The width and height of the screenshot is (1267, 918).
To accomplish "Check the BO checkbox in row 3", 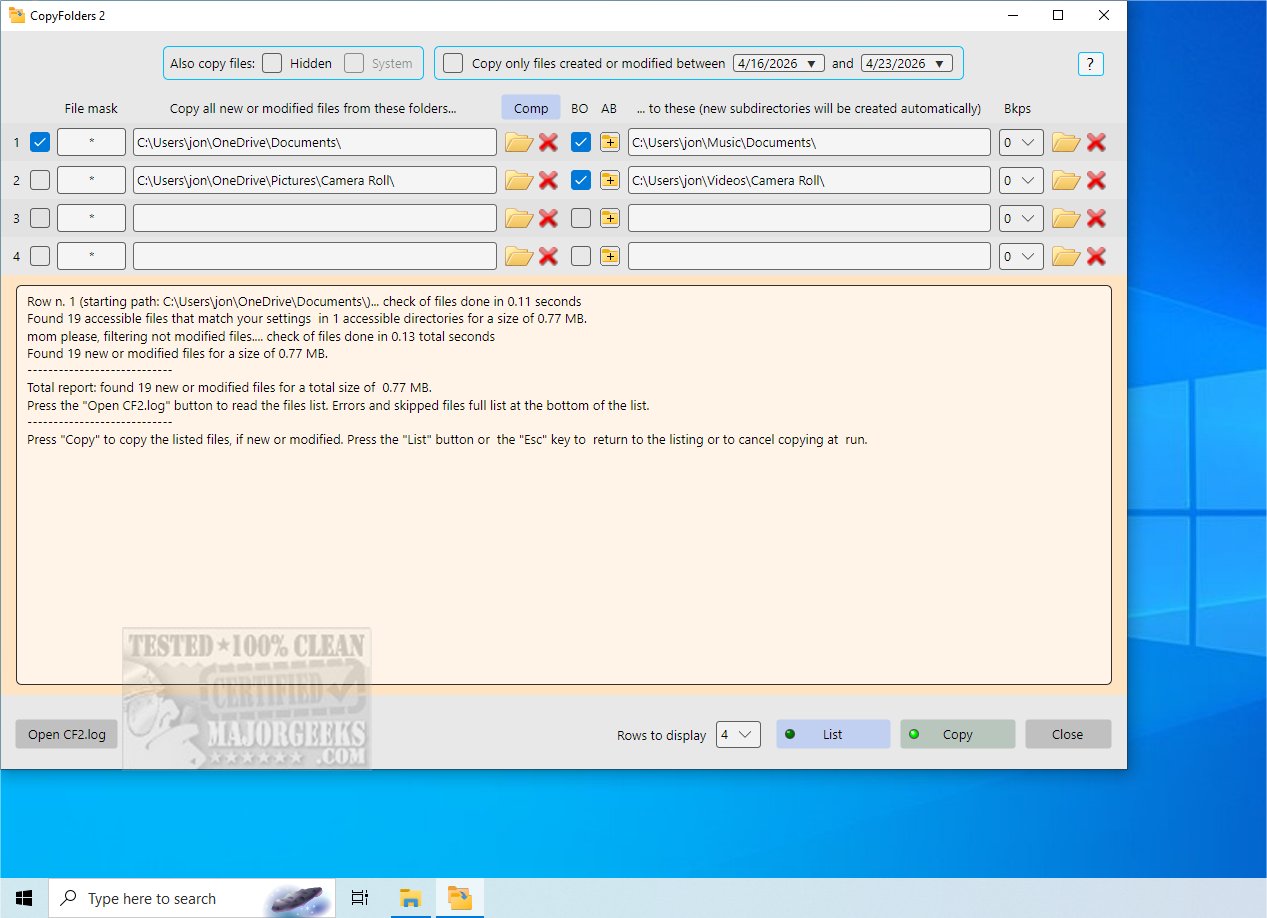I will 581,218.
